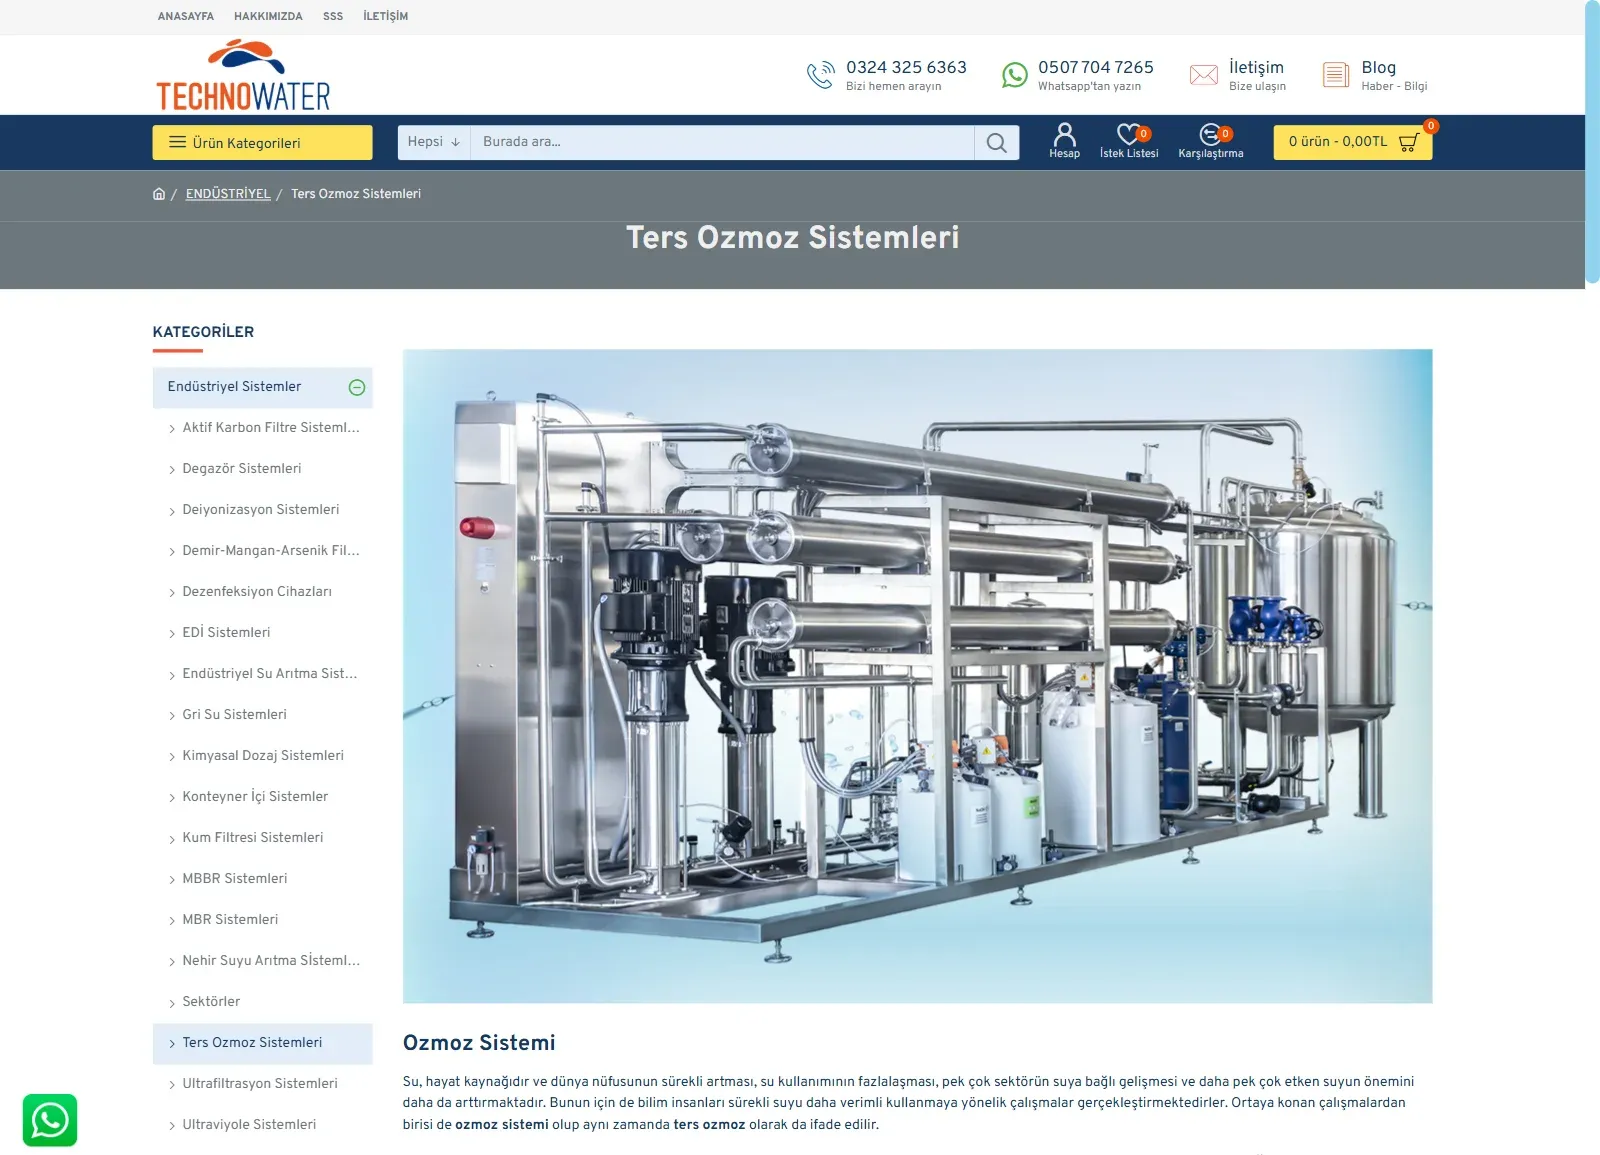This screenshot has height=1155, width=1600.
Task: Click the search magnifier icon
Action: 996,143
